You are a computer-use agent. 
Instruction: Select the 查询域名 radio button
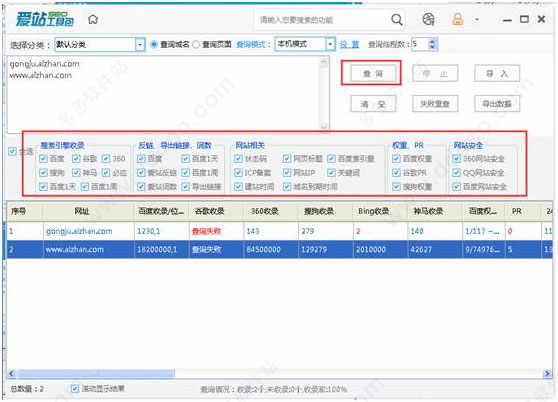click(x=154, y=44)
